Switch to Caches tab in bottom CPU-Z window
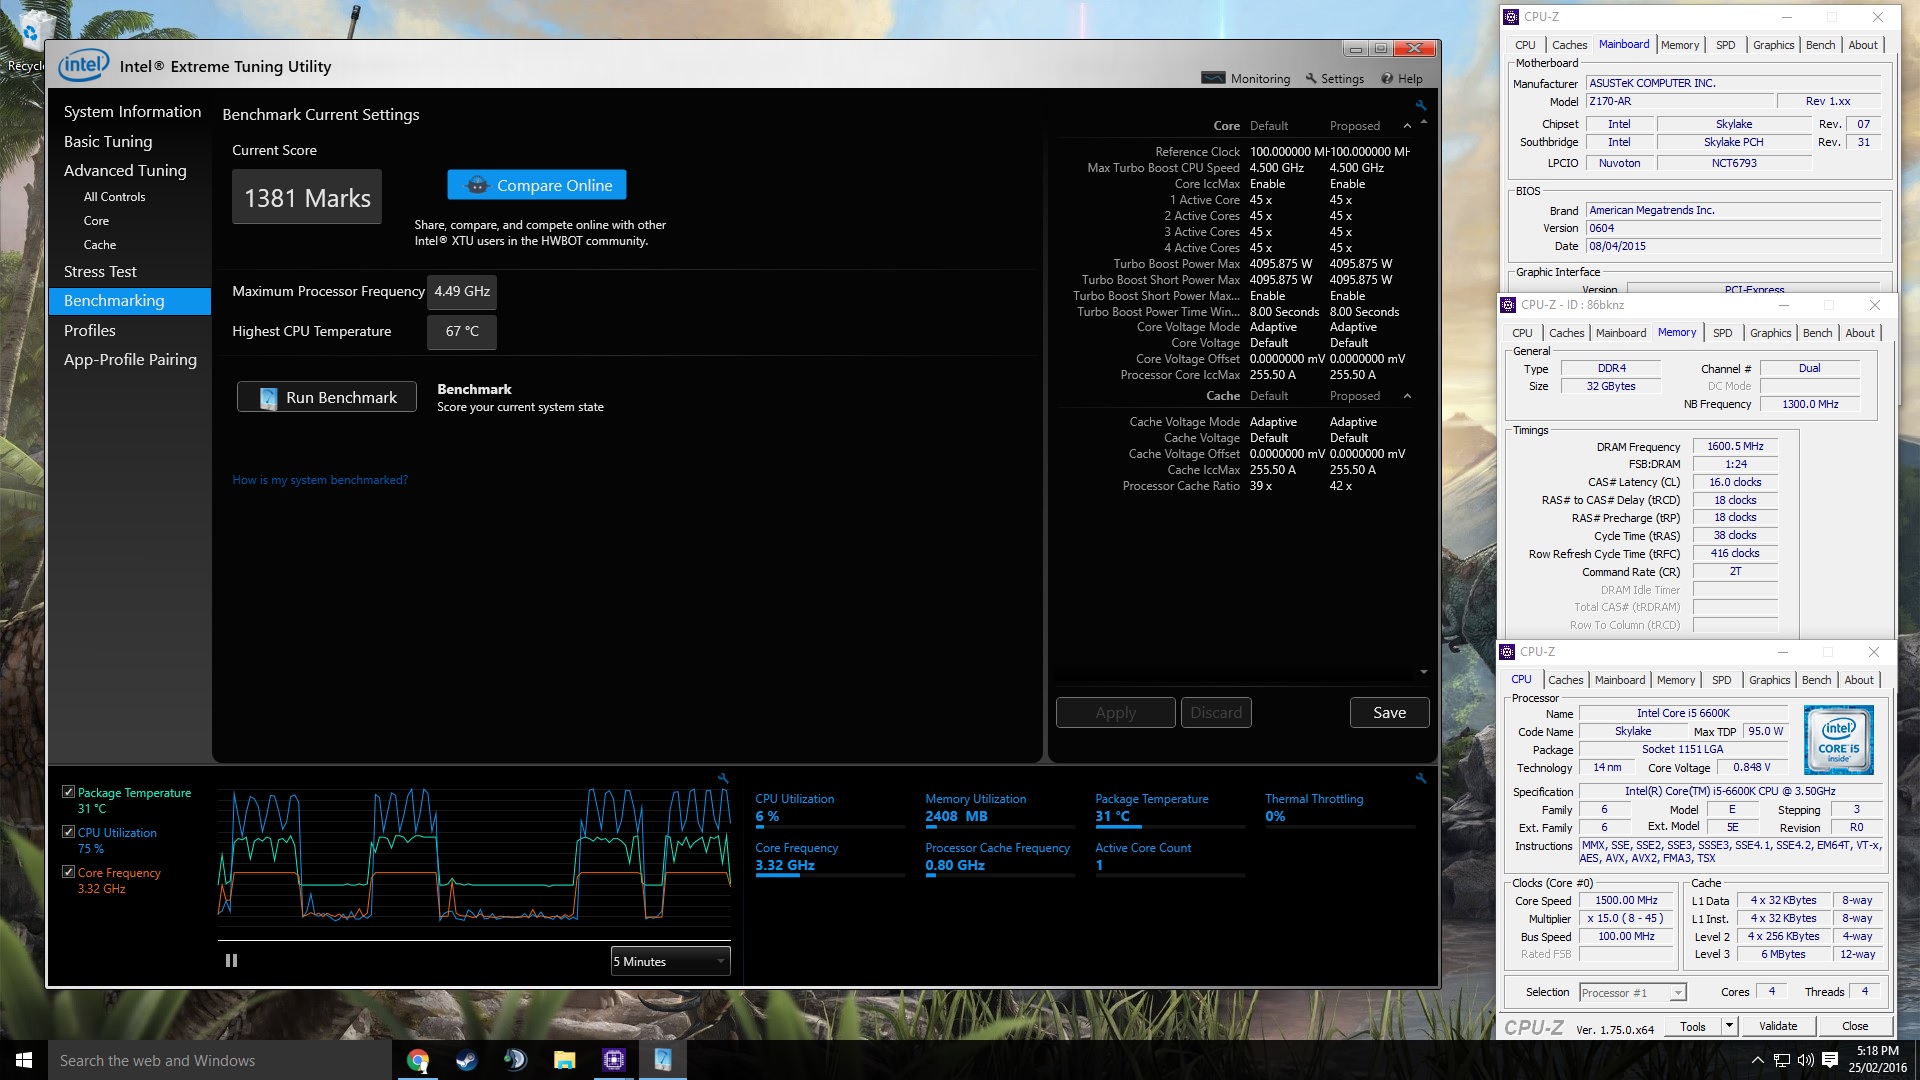The height and width of the screenshot is (1080, 1920). [1565, 680]
